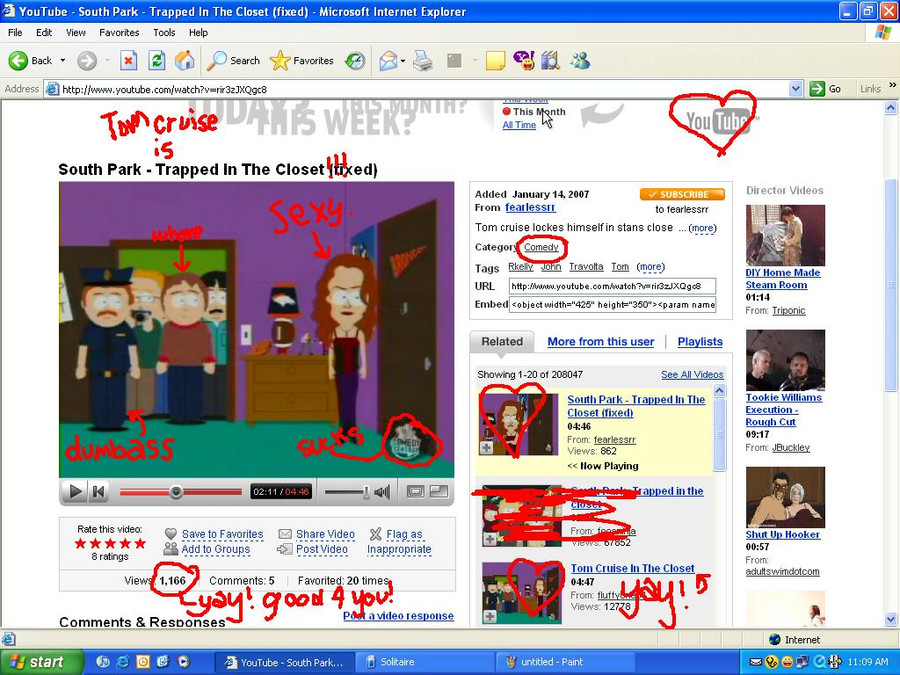Click the video page URL text field
The width and height of the screenshot is (900, 675).
[612, 286]
